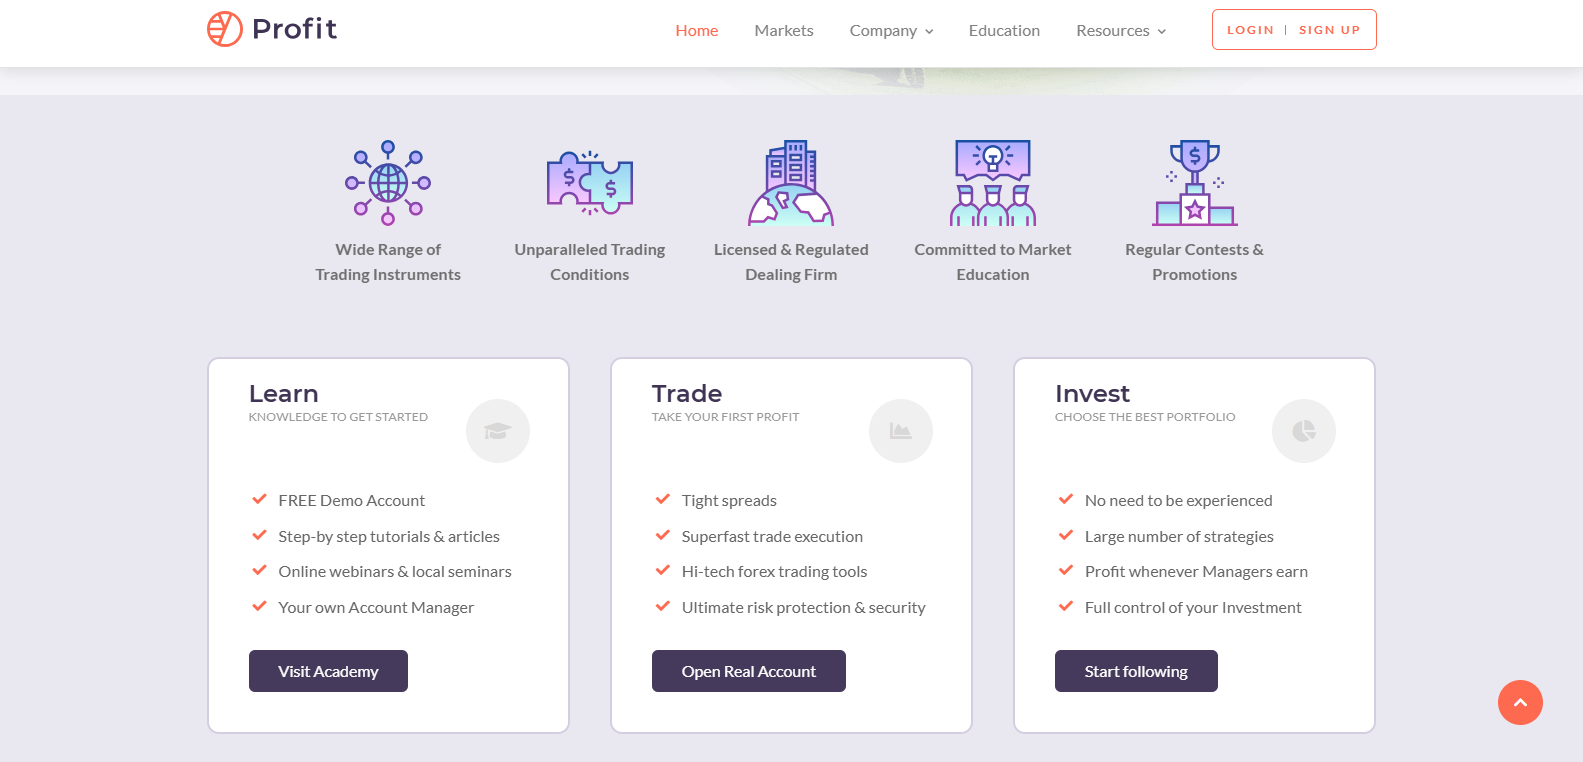Open the Education menu item
Screen dimensions: 1583x762
[x=1004, y=31]
